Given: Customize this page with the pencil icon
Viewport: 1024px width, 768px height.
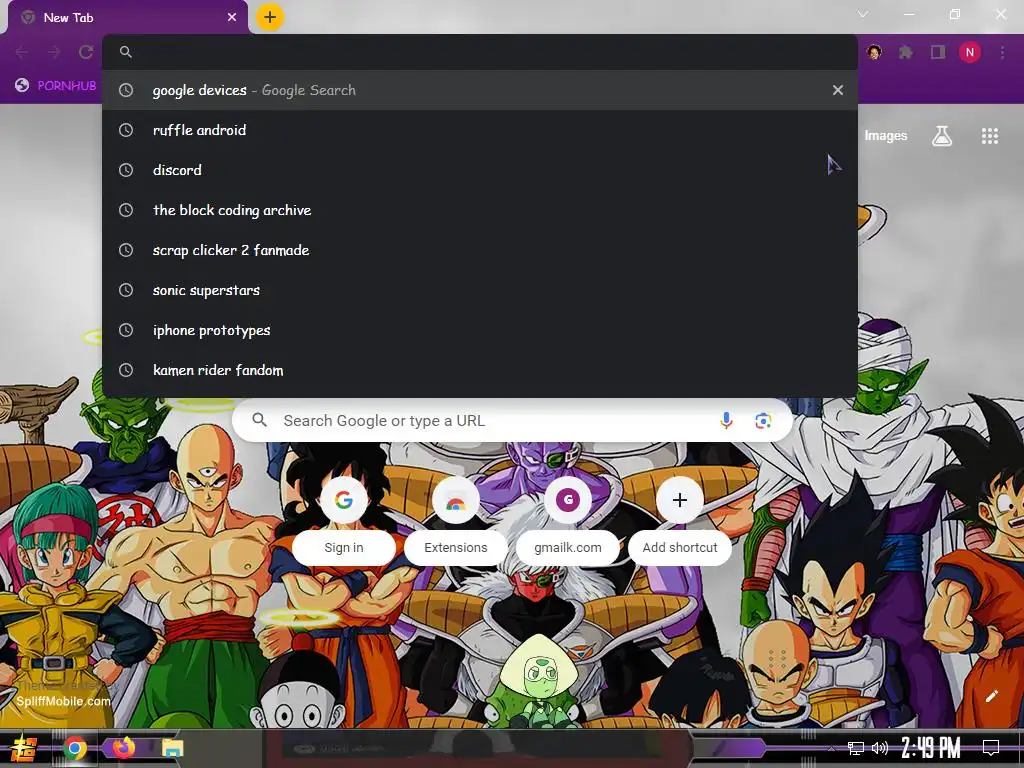Looking at the screenshot, I should (991, 696).
